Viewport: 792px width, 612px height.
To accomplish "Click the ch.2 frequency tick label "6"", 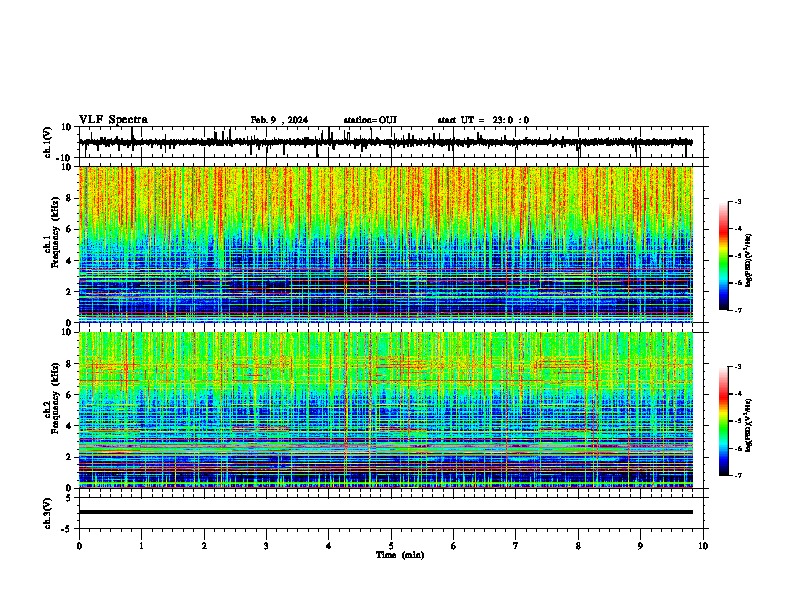I will tap(69, 395).
